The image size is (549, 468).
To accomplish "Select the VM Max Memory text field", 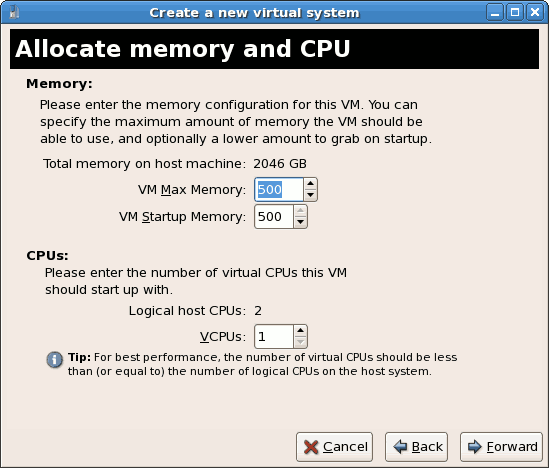I will (x=279, y=189).
